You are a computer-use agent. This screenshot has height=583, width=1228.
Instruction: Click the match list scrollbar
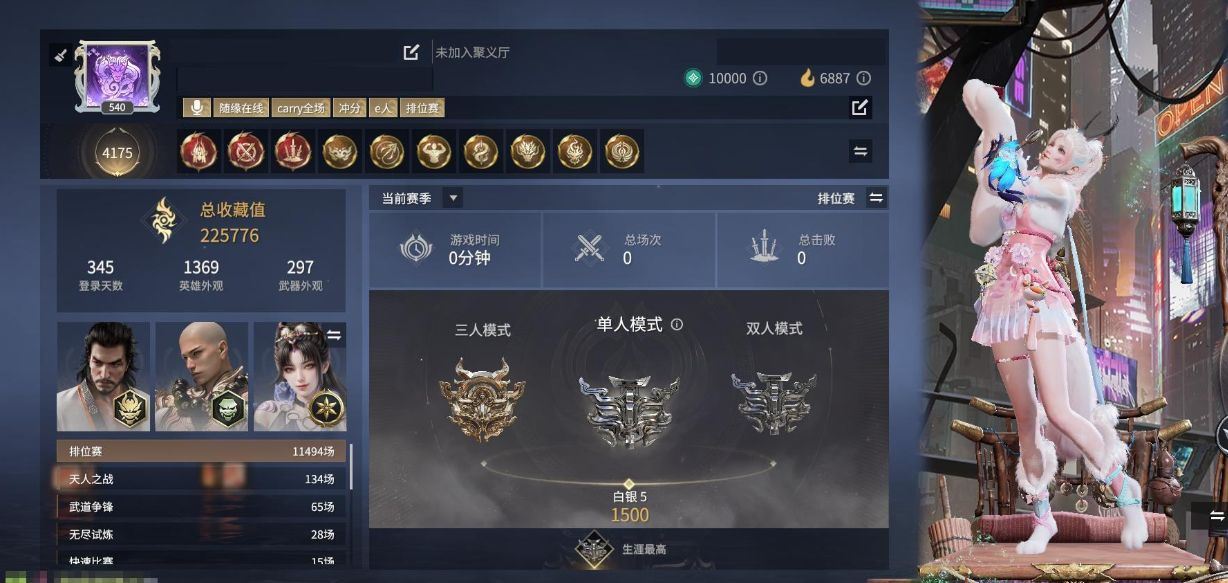pyautogui.click(x=350, y=465)
